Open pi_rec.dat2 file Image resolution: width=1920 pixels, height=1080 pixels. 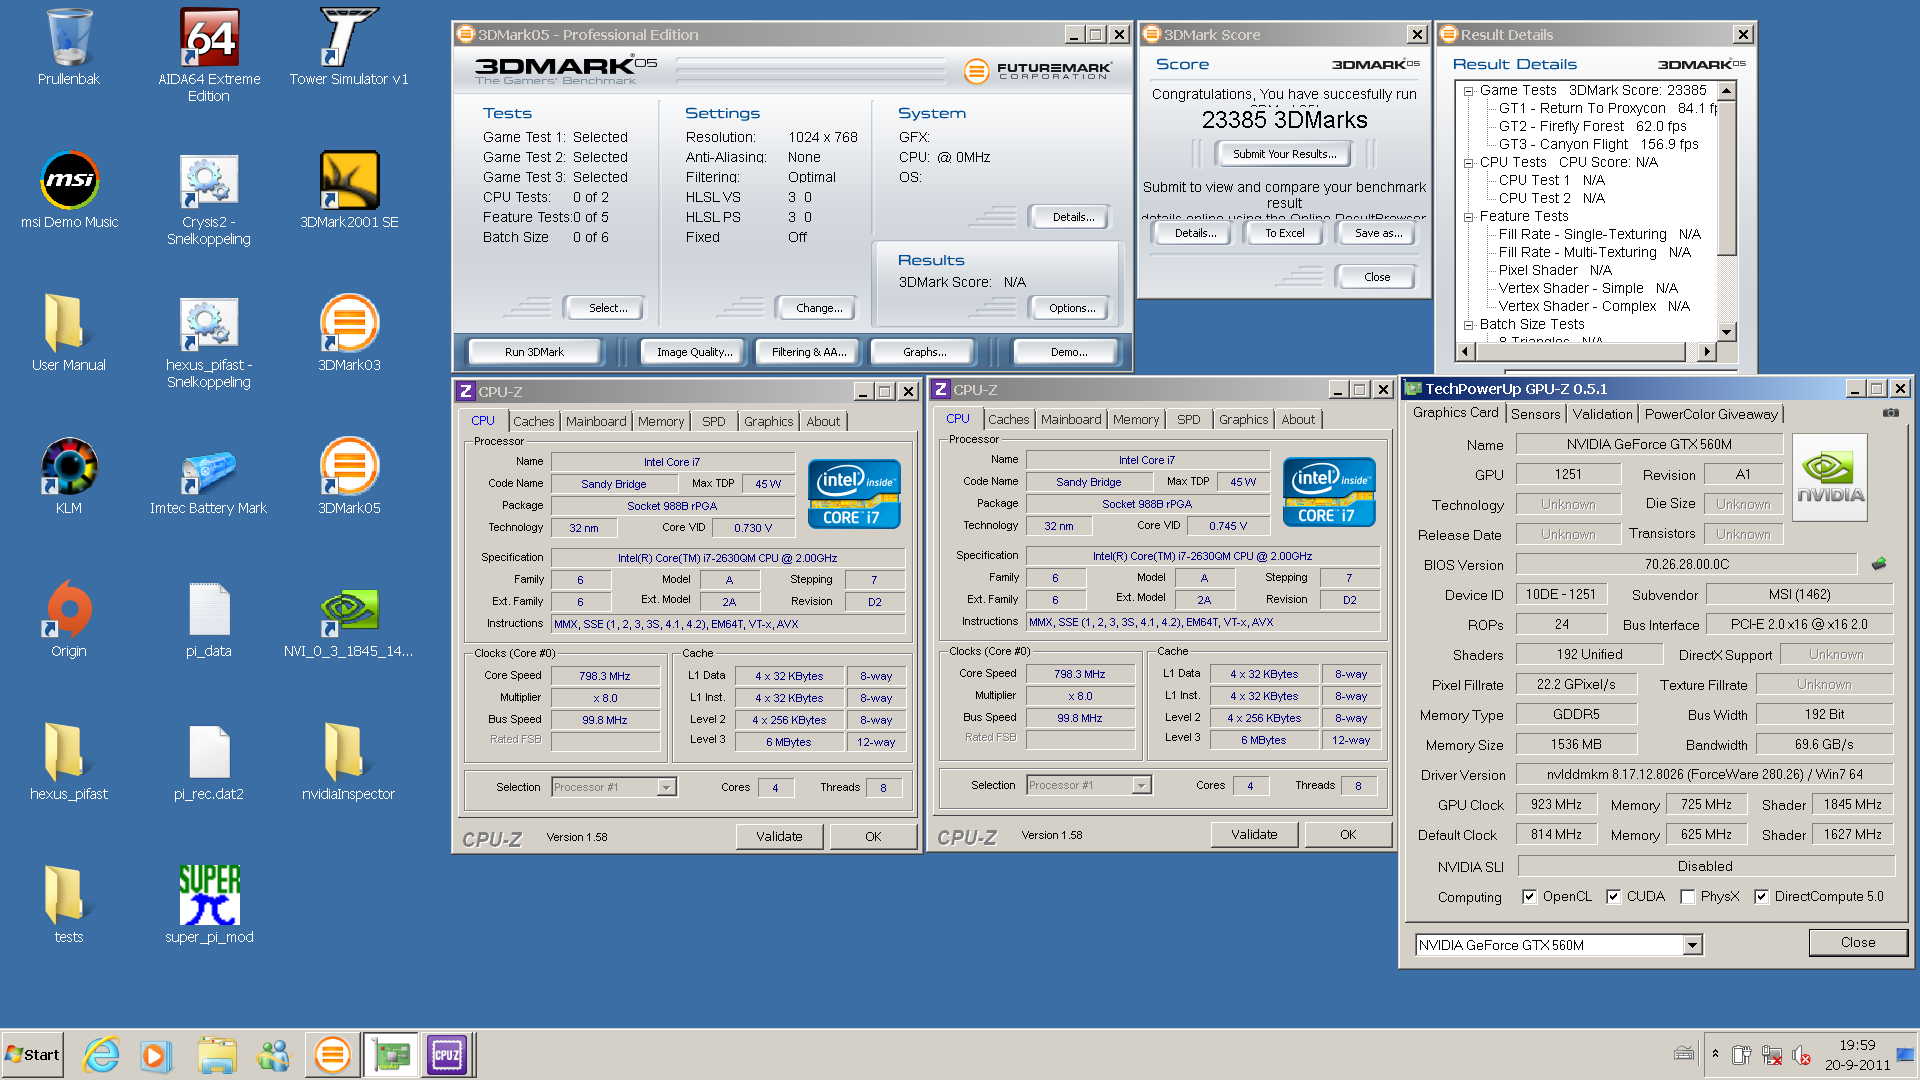click(209, 762)
